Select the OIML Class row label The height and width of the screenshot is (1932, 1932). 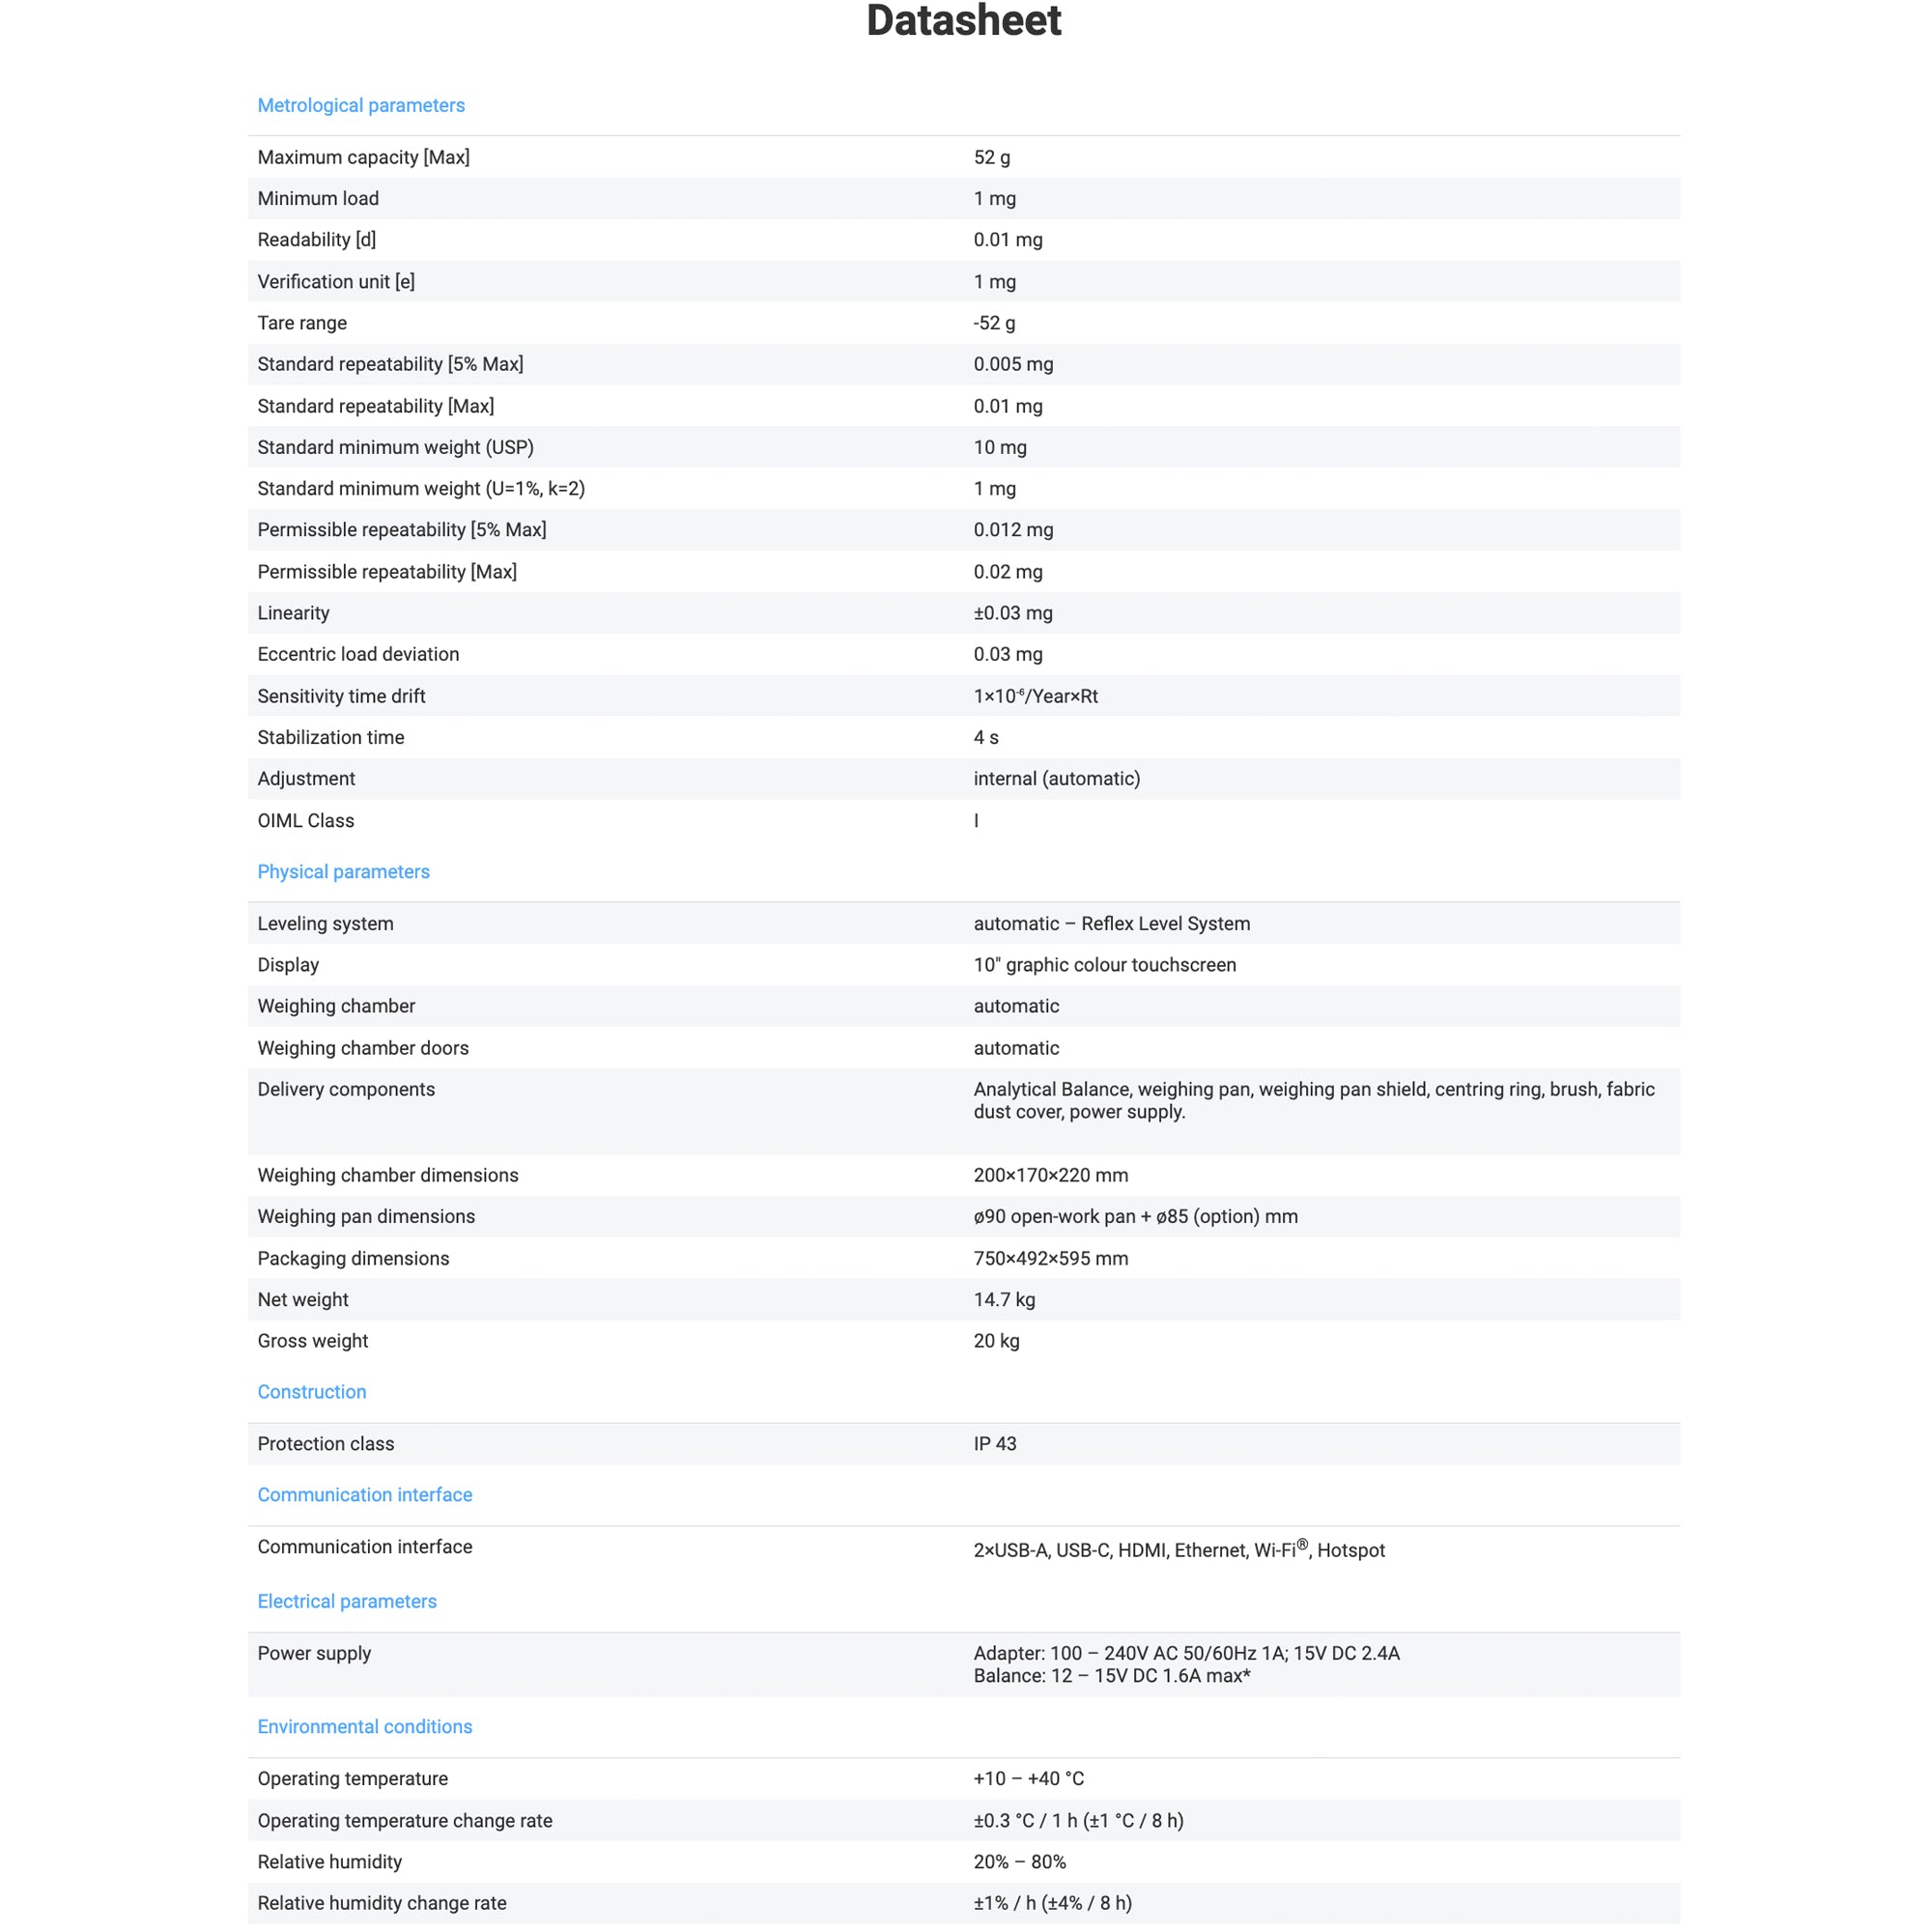click(x=305, y=820)
